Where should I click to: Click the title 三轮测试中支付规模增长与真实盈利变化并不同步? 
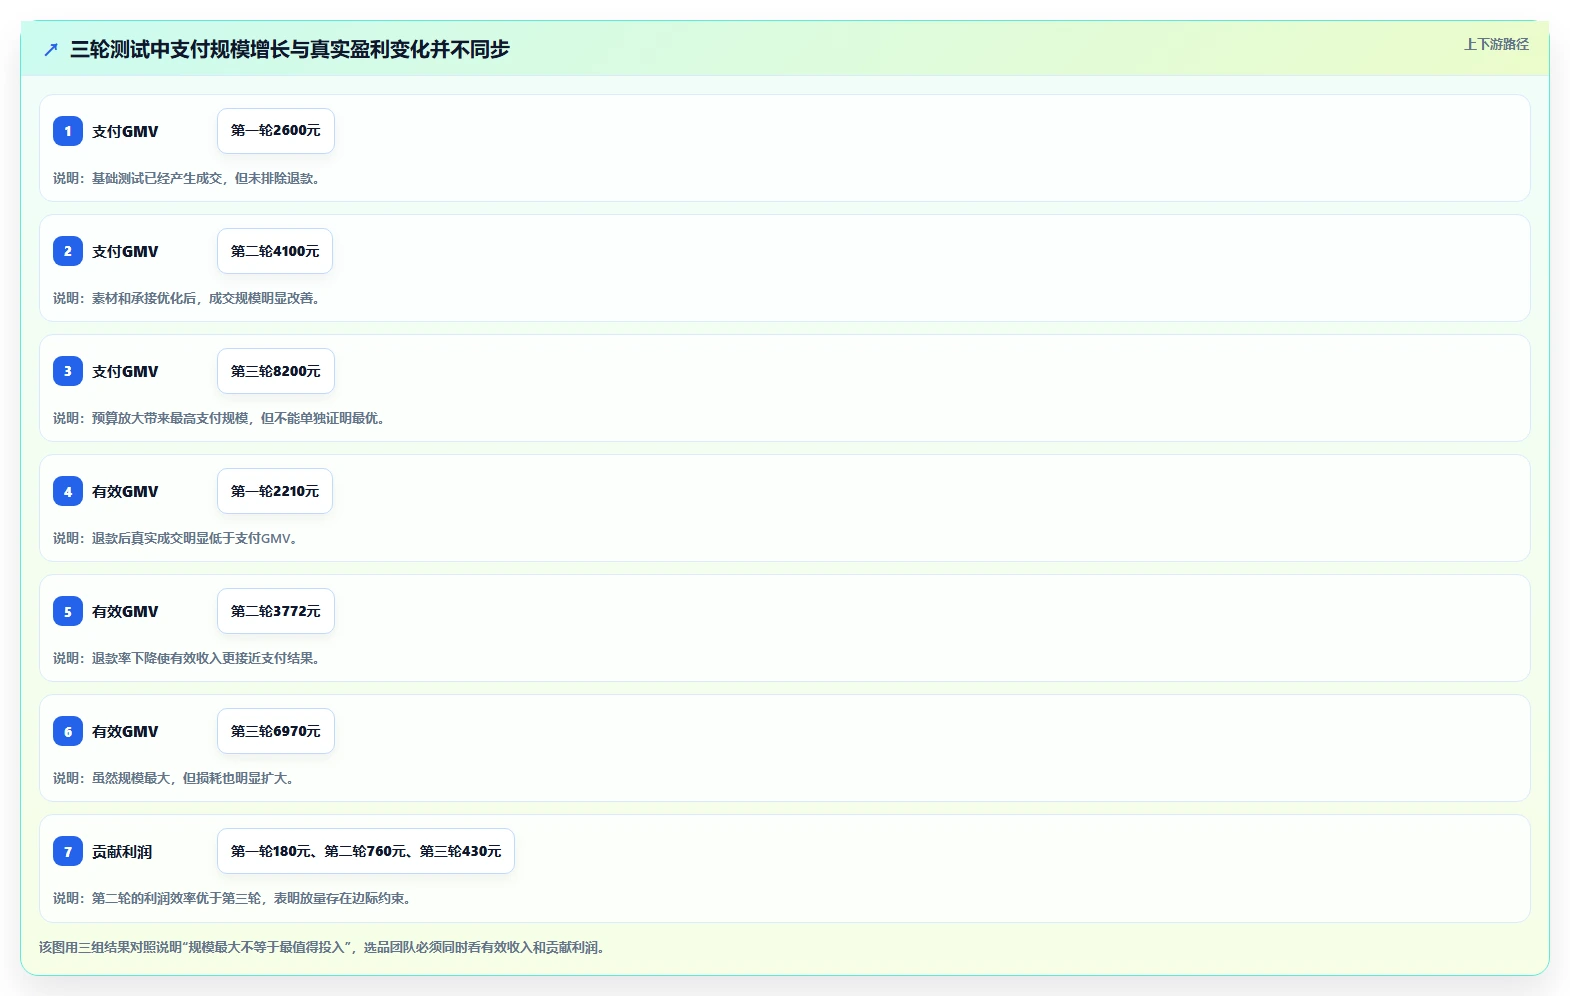pyautogui.click(x=290, y=49)
